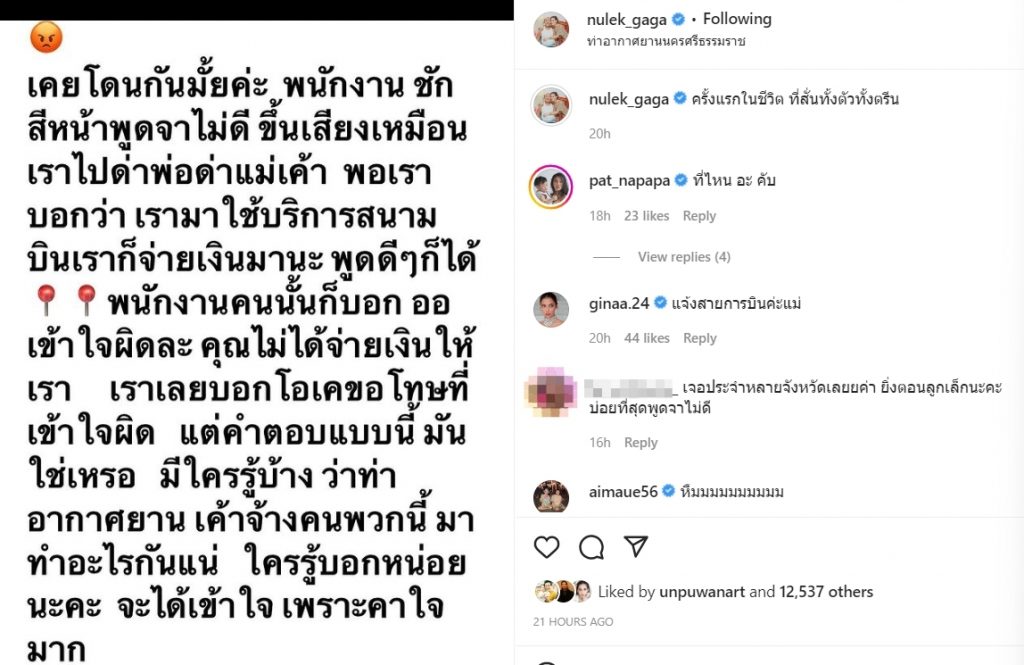The image size is (1024, 665).
Task: Reply to ginaa.24's comment
Action: click(699, 338)
